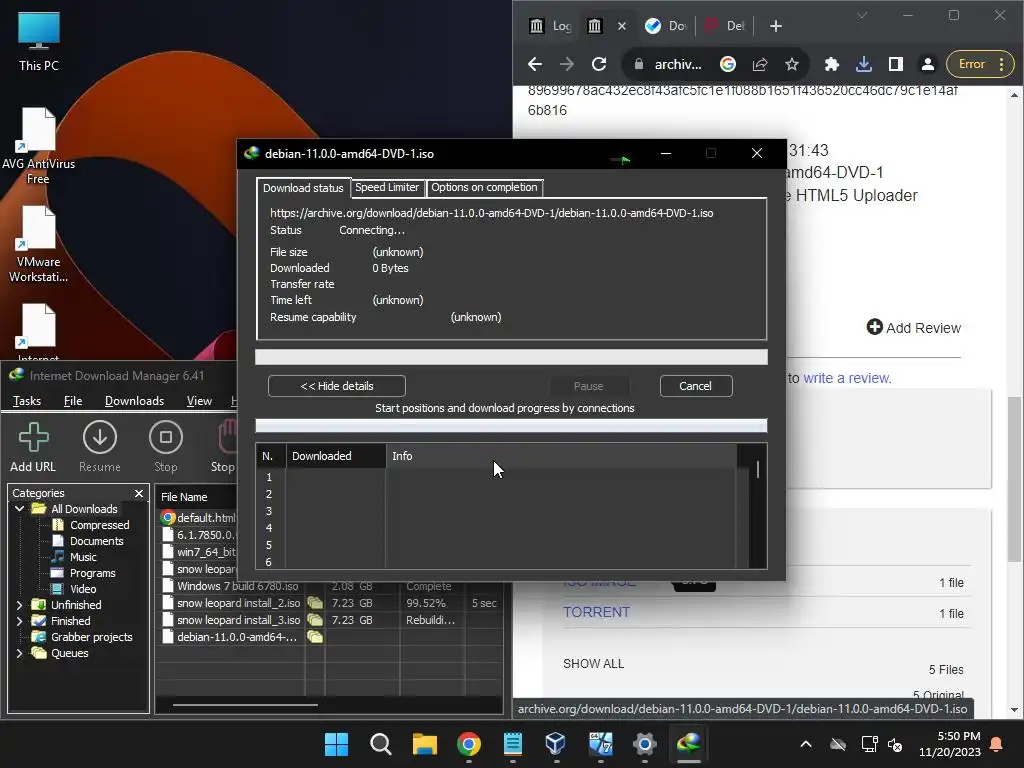Open the Downloads menu in IDM
1024x768 pixels.
pos(135,401)
